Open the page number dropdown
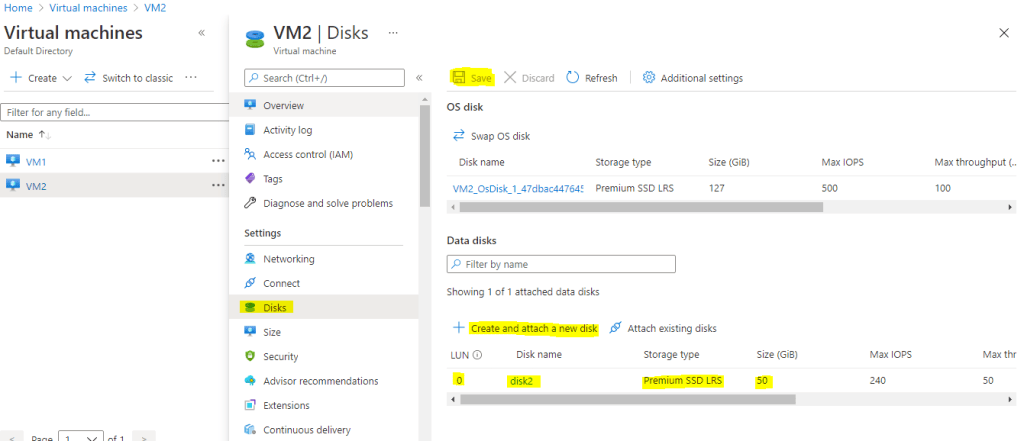The image size is (1024, 441). click(x=81, y=436)
